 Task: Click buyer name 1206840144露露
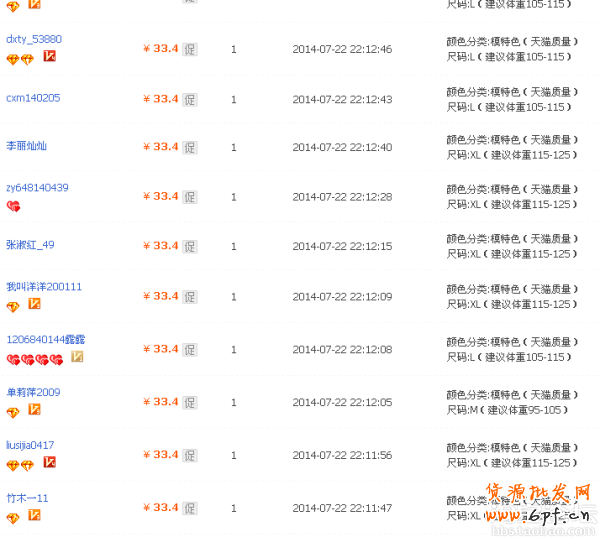45,340
